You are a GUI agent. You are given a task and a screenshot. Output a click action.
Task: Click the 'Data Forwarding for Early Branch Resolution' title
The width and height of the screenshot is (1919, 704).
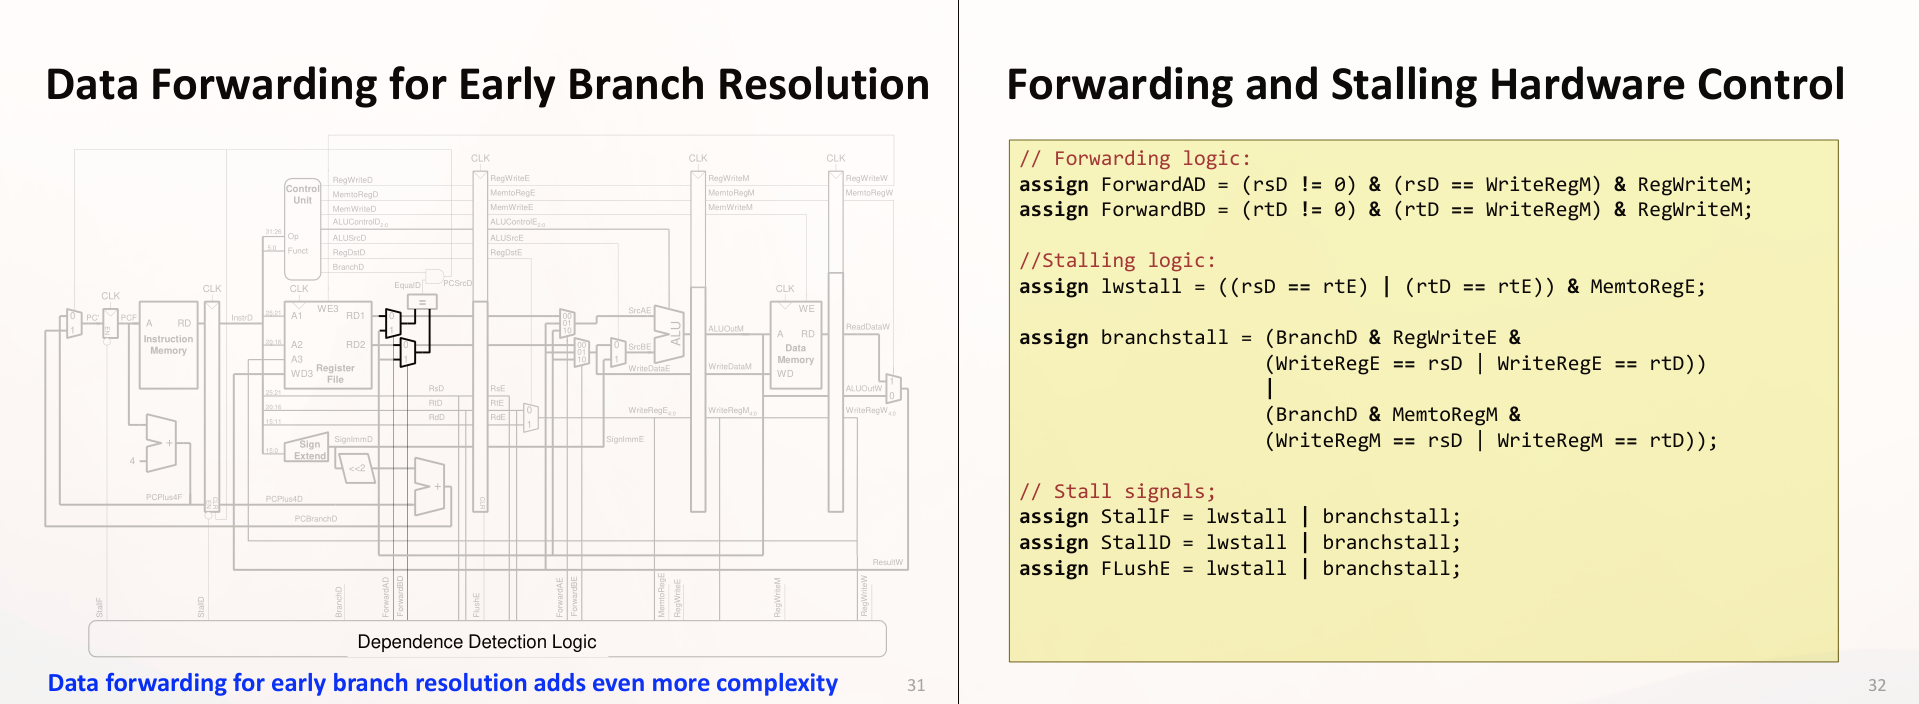point(487,85)
